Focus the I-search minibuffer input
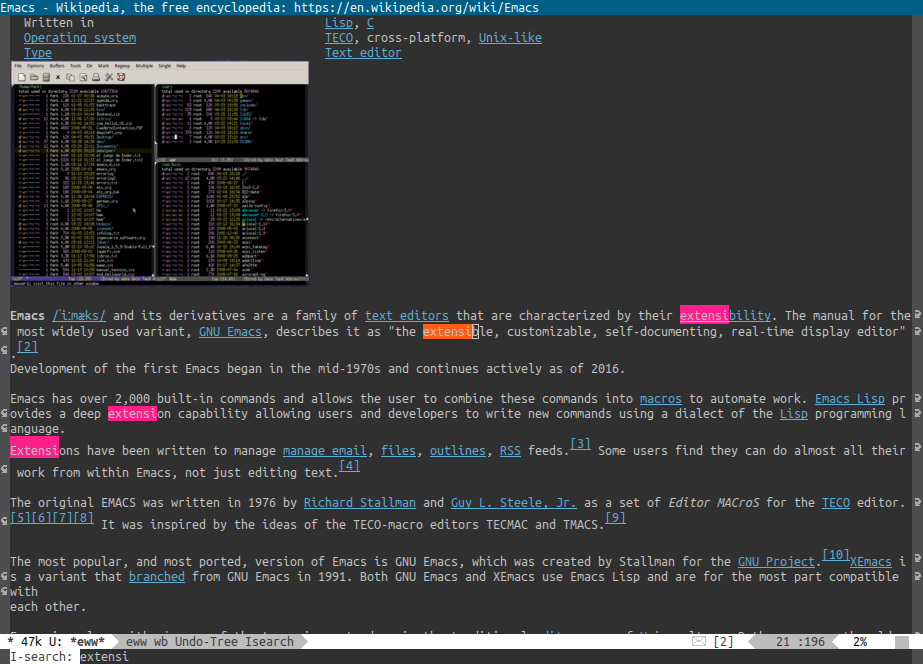 pyautogui.click(x=400, y=656)
